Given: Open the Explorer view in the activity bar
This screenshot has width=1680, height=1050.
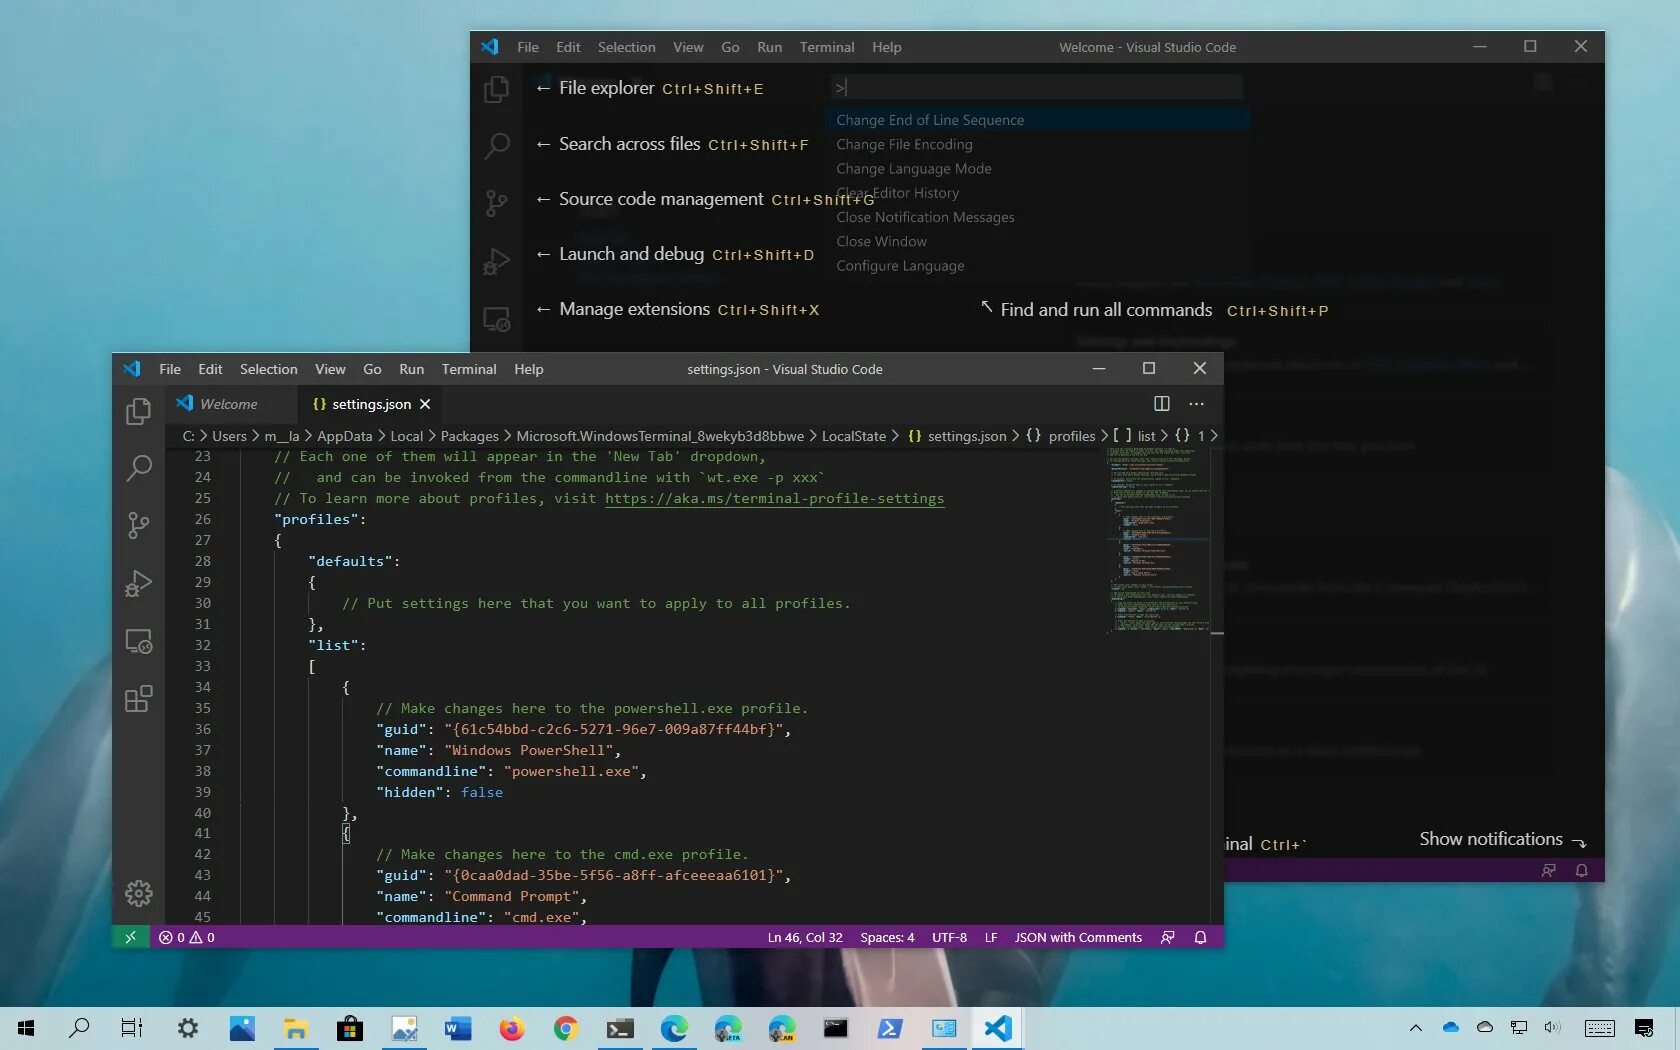Looking at the screenshot, I should 138,411.
